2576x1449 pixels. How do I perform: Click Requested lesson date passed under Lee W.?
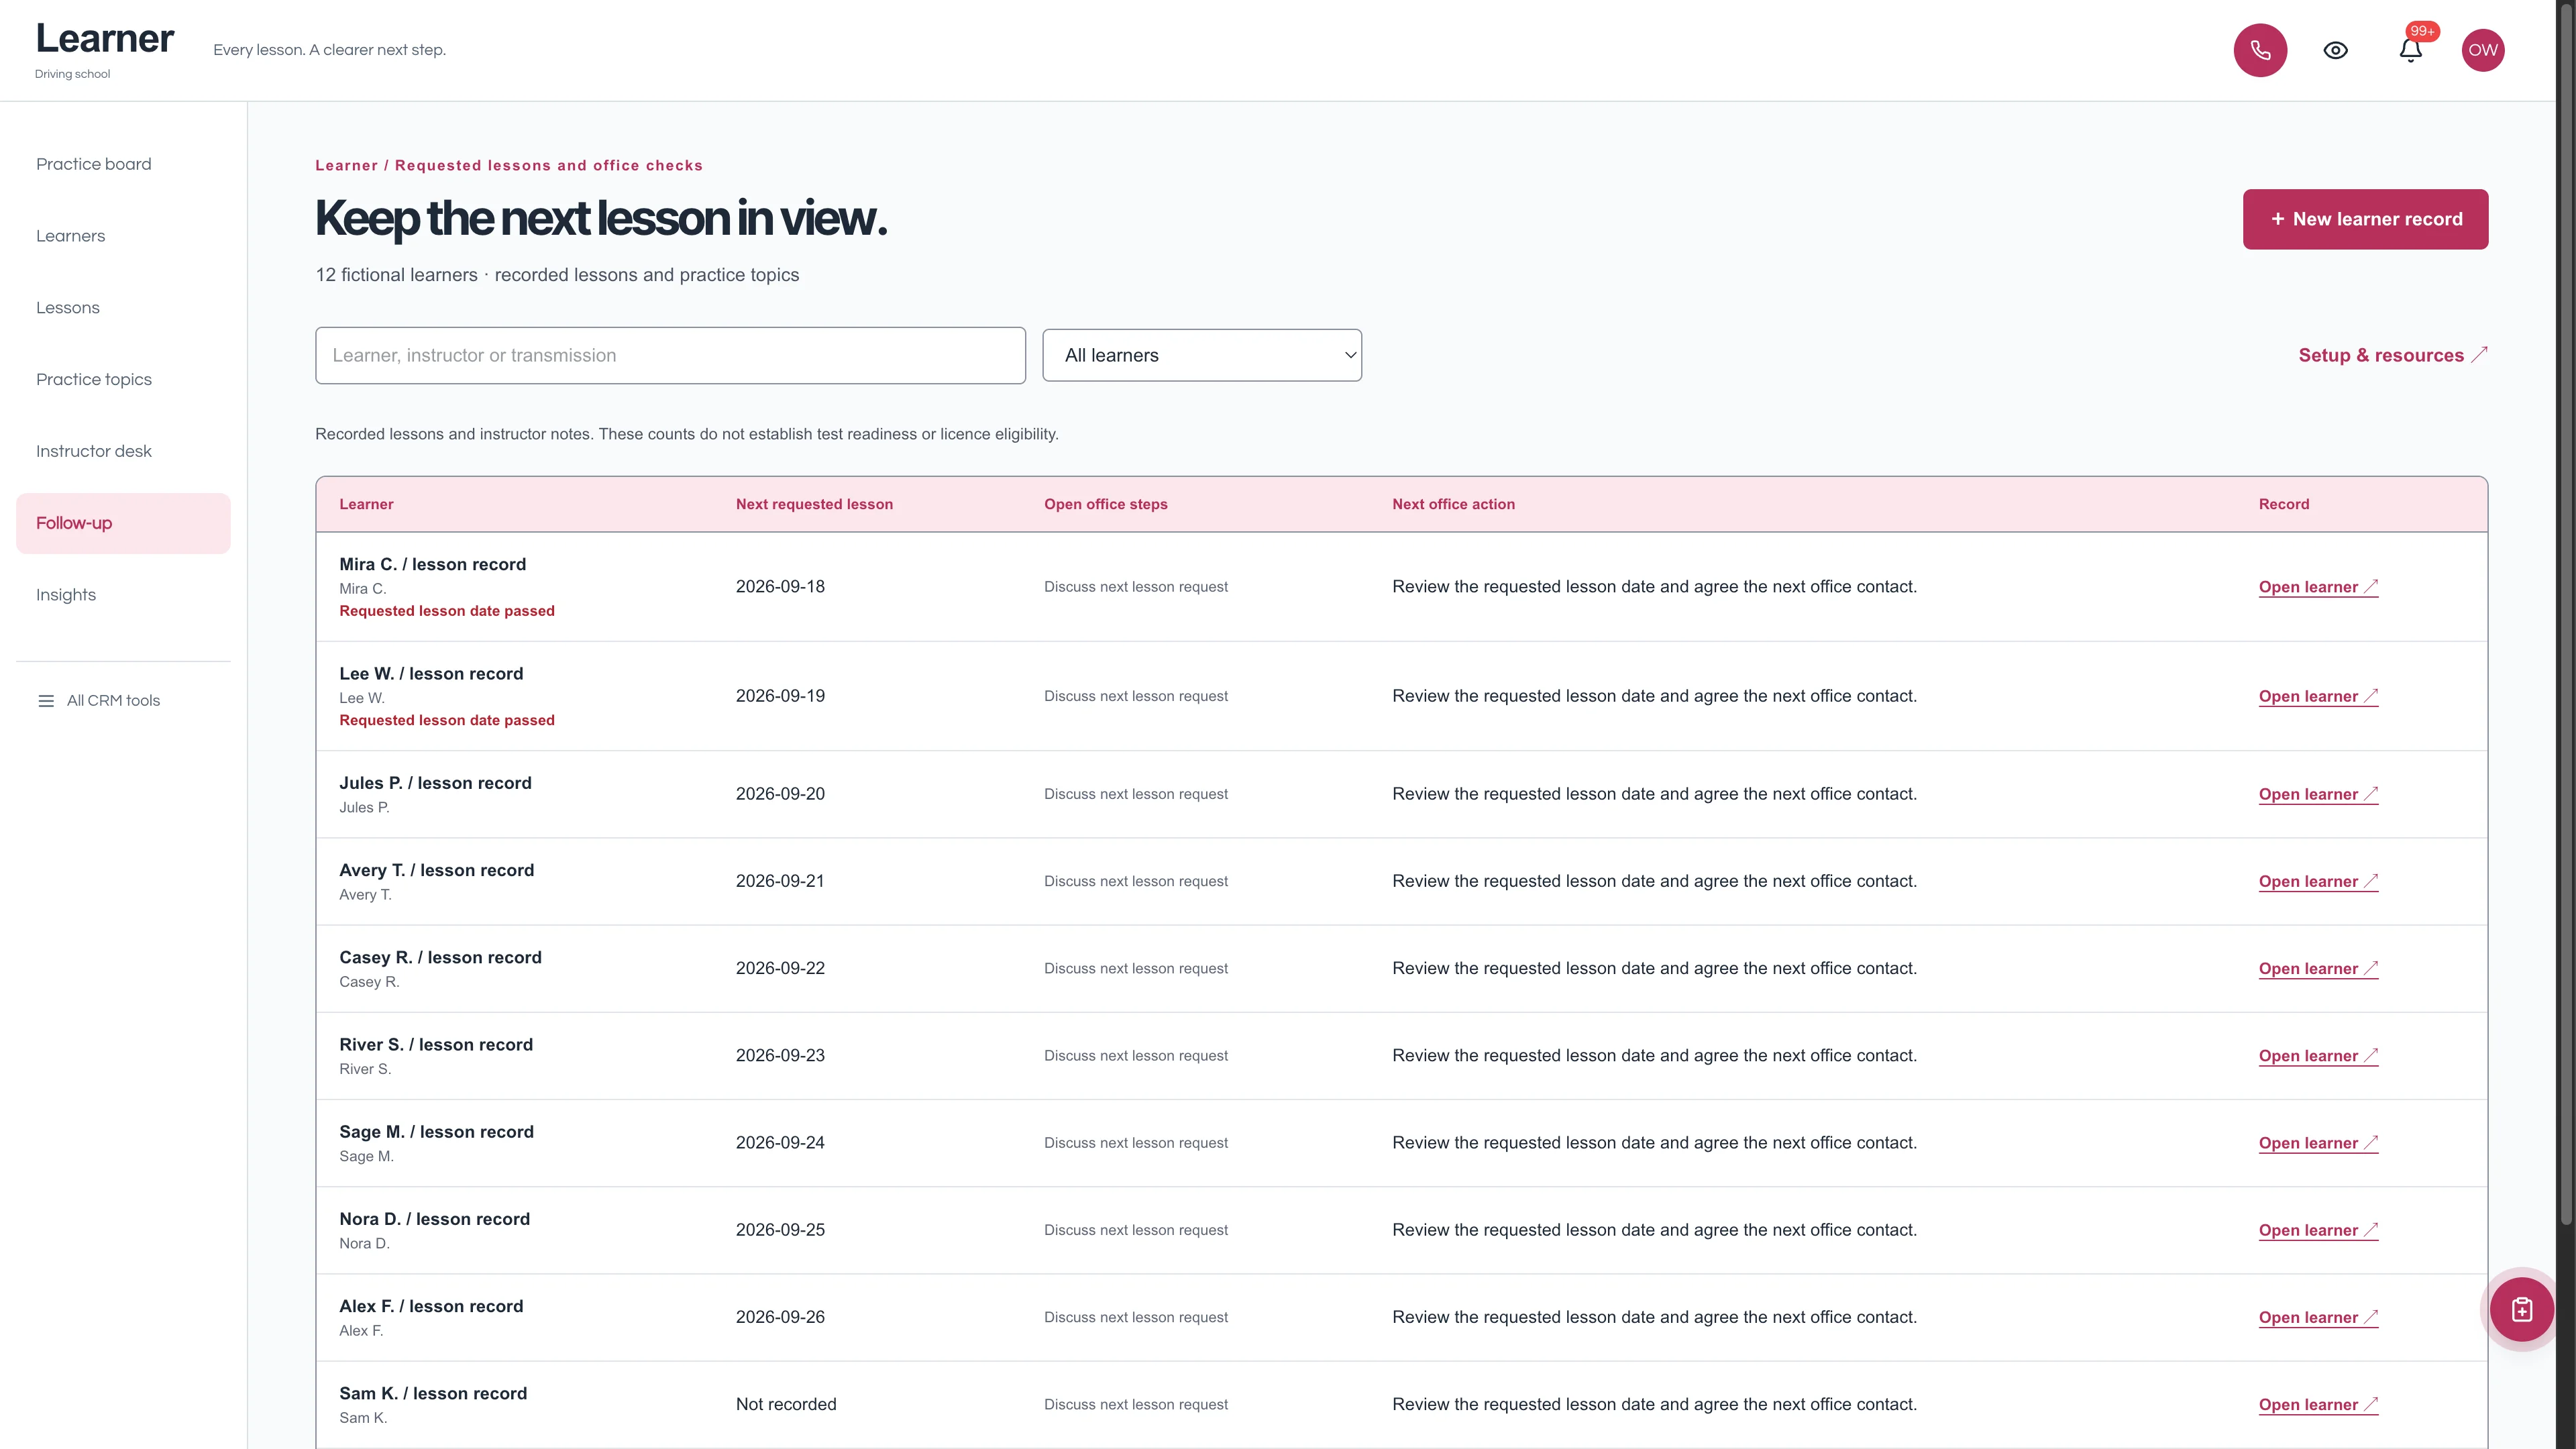(446, 720)
